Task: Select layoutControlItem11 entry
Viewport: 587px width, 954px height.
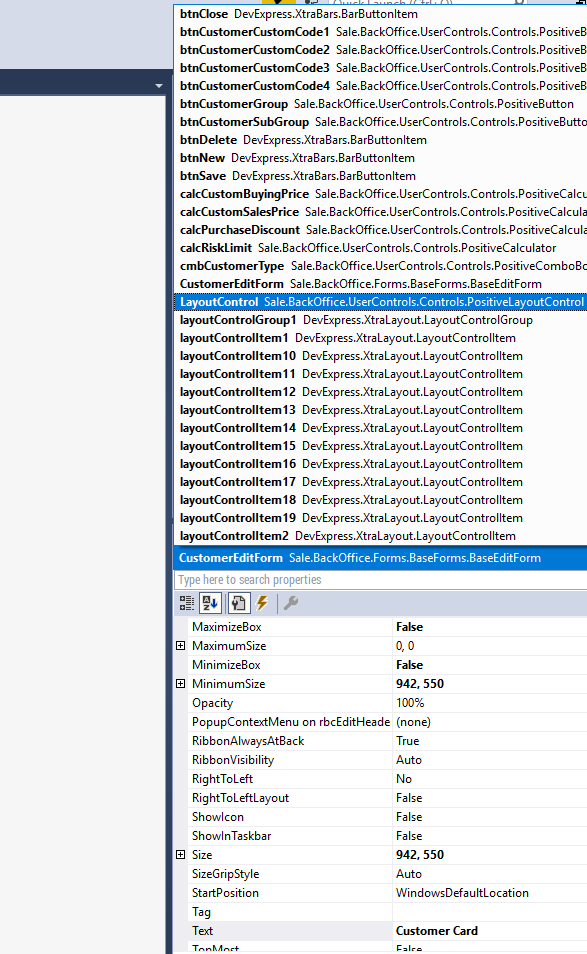Action: pyautogui.click(x=381, y=374)
